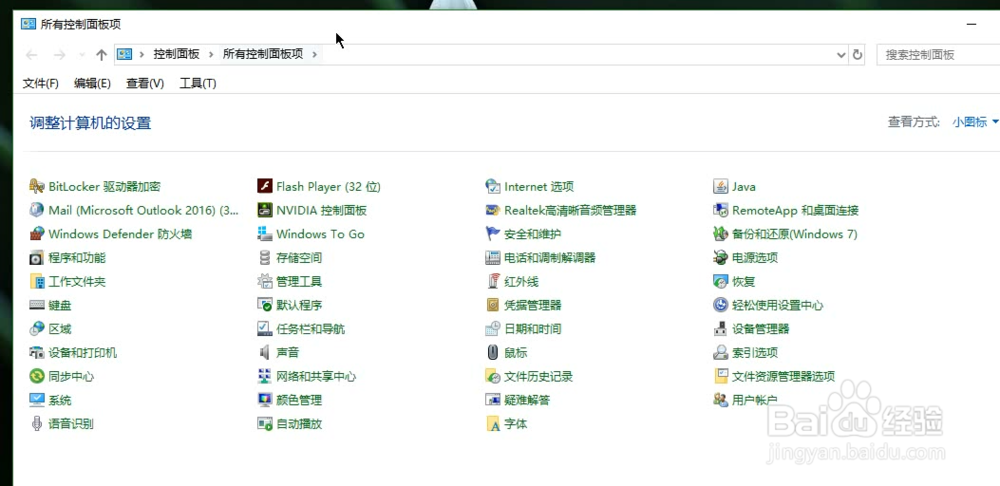Open the 系统 monitor icon
Screen dimensions: 1000x486
37,400
